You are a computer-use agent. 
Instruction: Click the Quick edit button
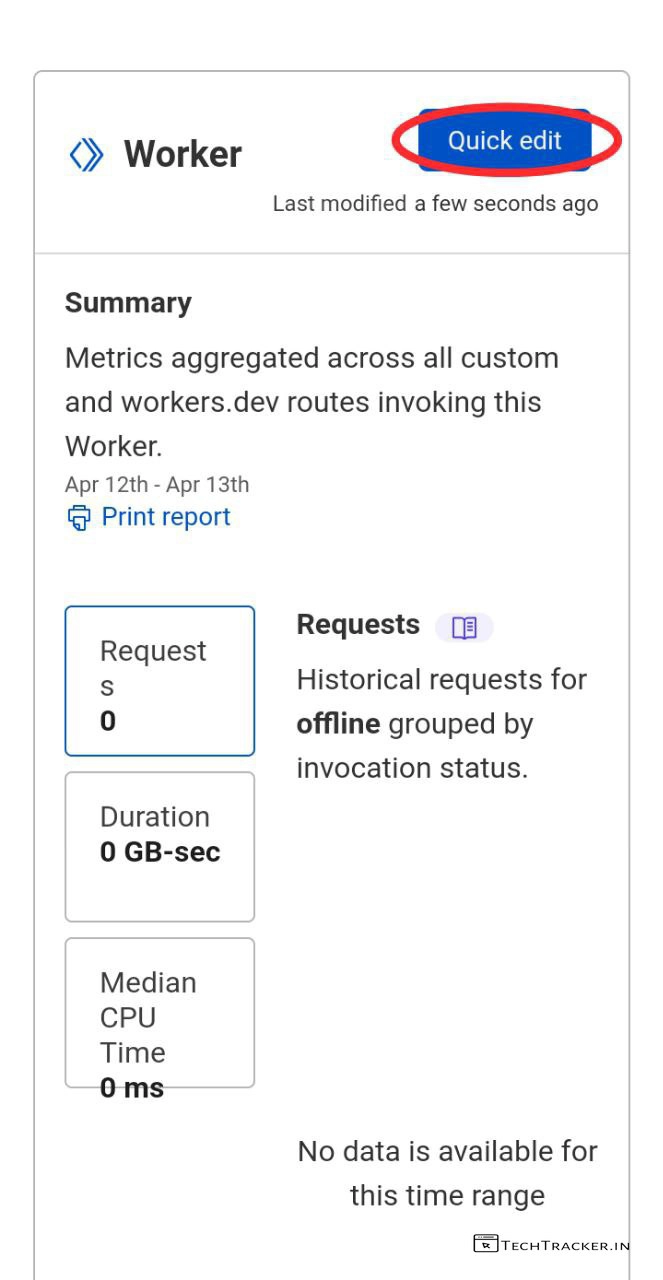[x=504, y=141]
